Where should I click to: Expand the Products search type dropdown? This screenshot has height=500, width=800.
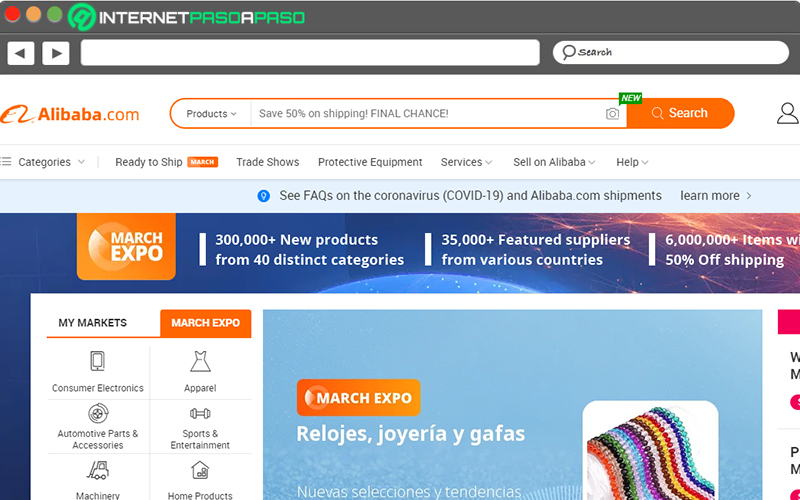pyautogui.click(x=211, y=113)
